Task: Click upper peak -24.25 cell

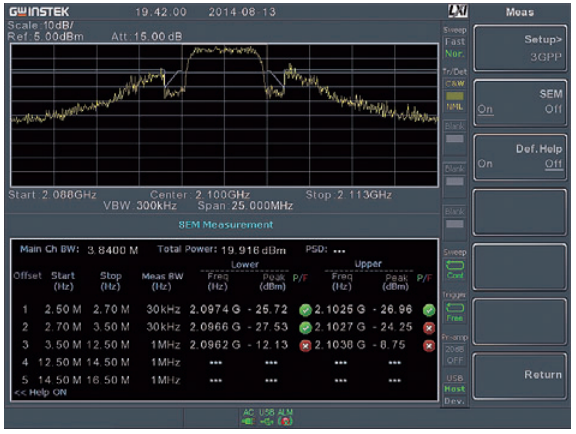Action: click(x=392, y=327)
